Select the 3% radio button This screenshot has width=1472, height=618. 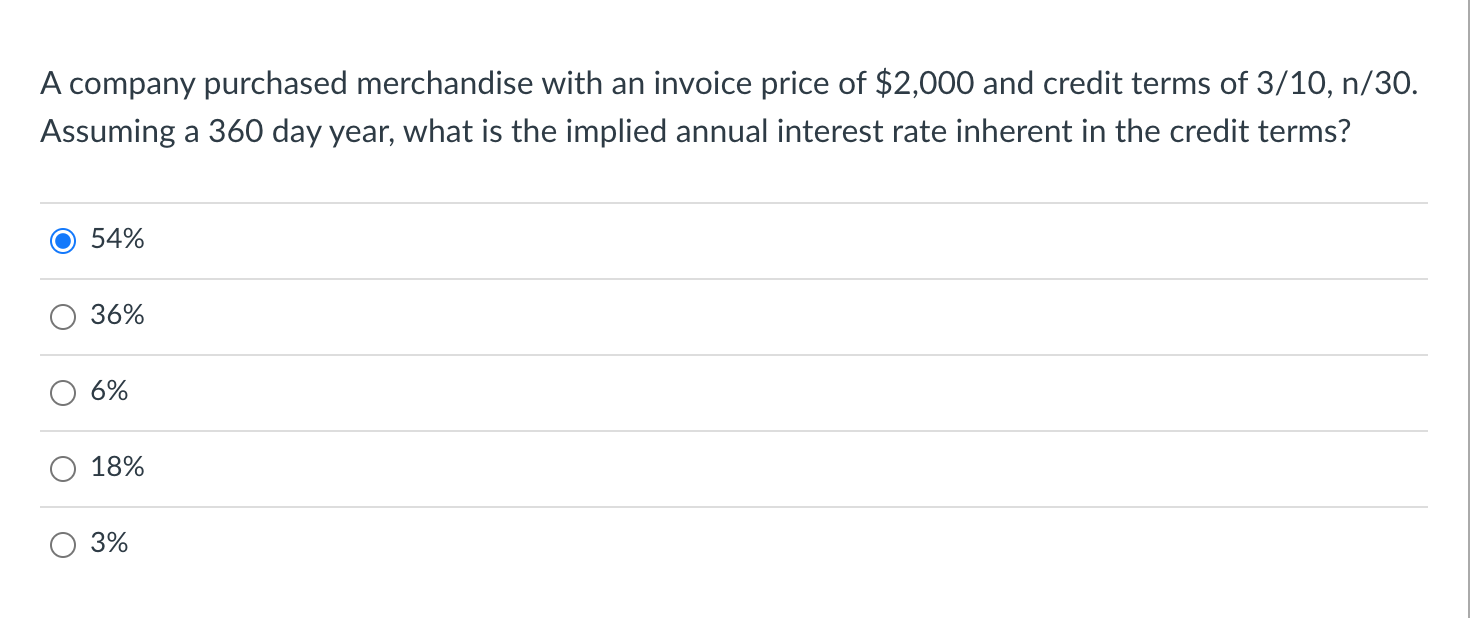tap(63, 545)
